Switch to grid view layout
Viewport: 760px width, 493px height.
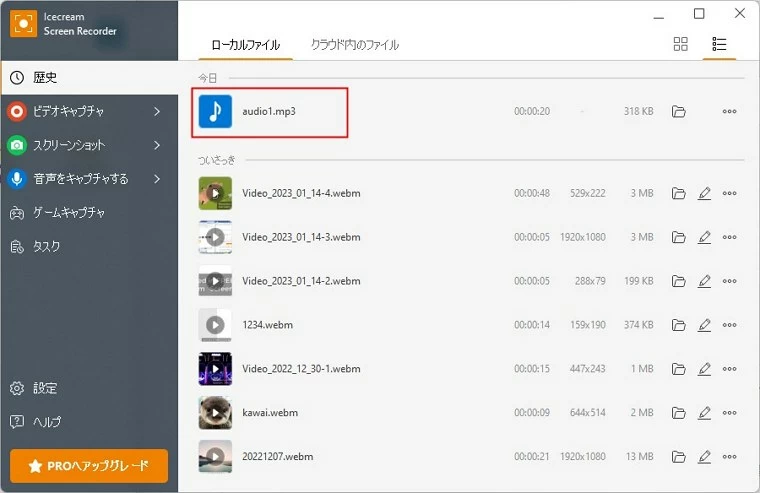click(x=681, y=44)
